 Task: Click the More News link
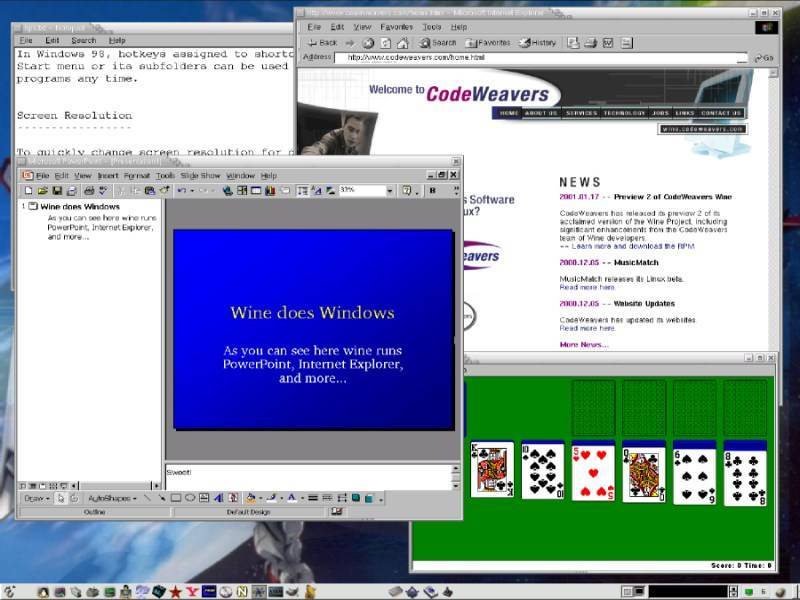point(583,344)
